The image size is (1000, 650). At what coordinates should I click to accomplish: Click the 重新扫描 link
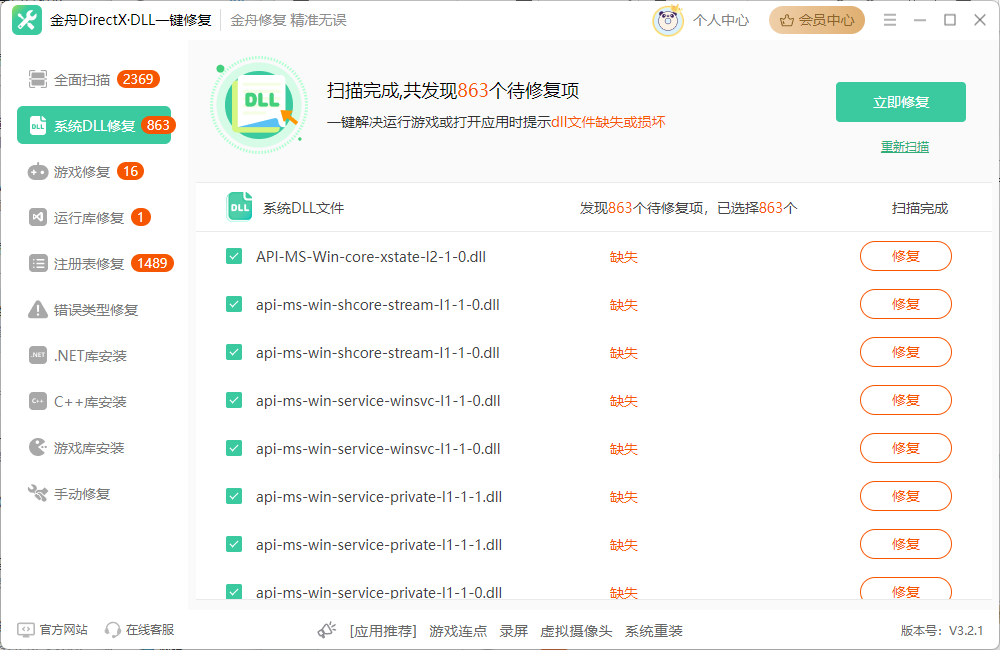click(x=904, y=147)
